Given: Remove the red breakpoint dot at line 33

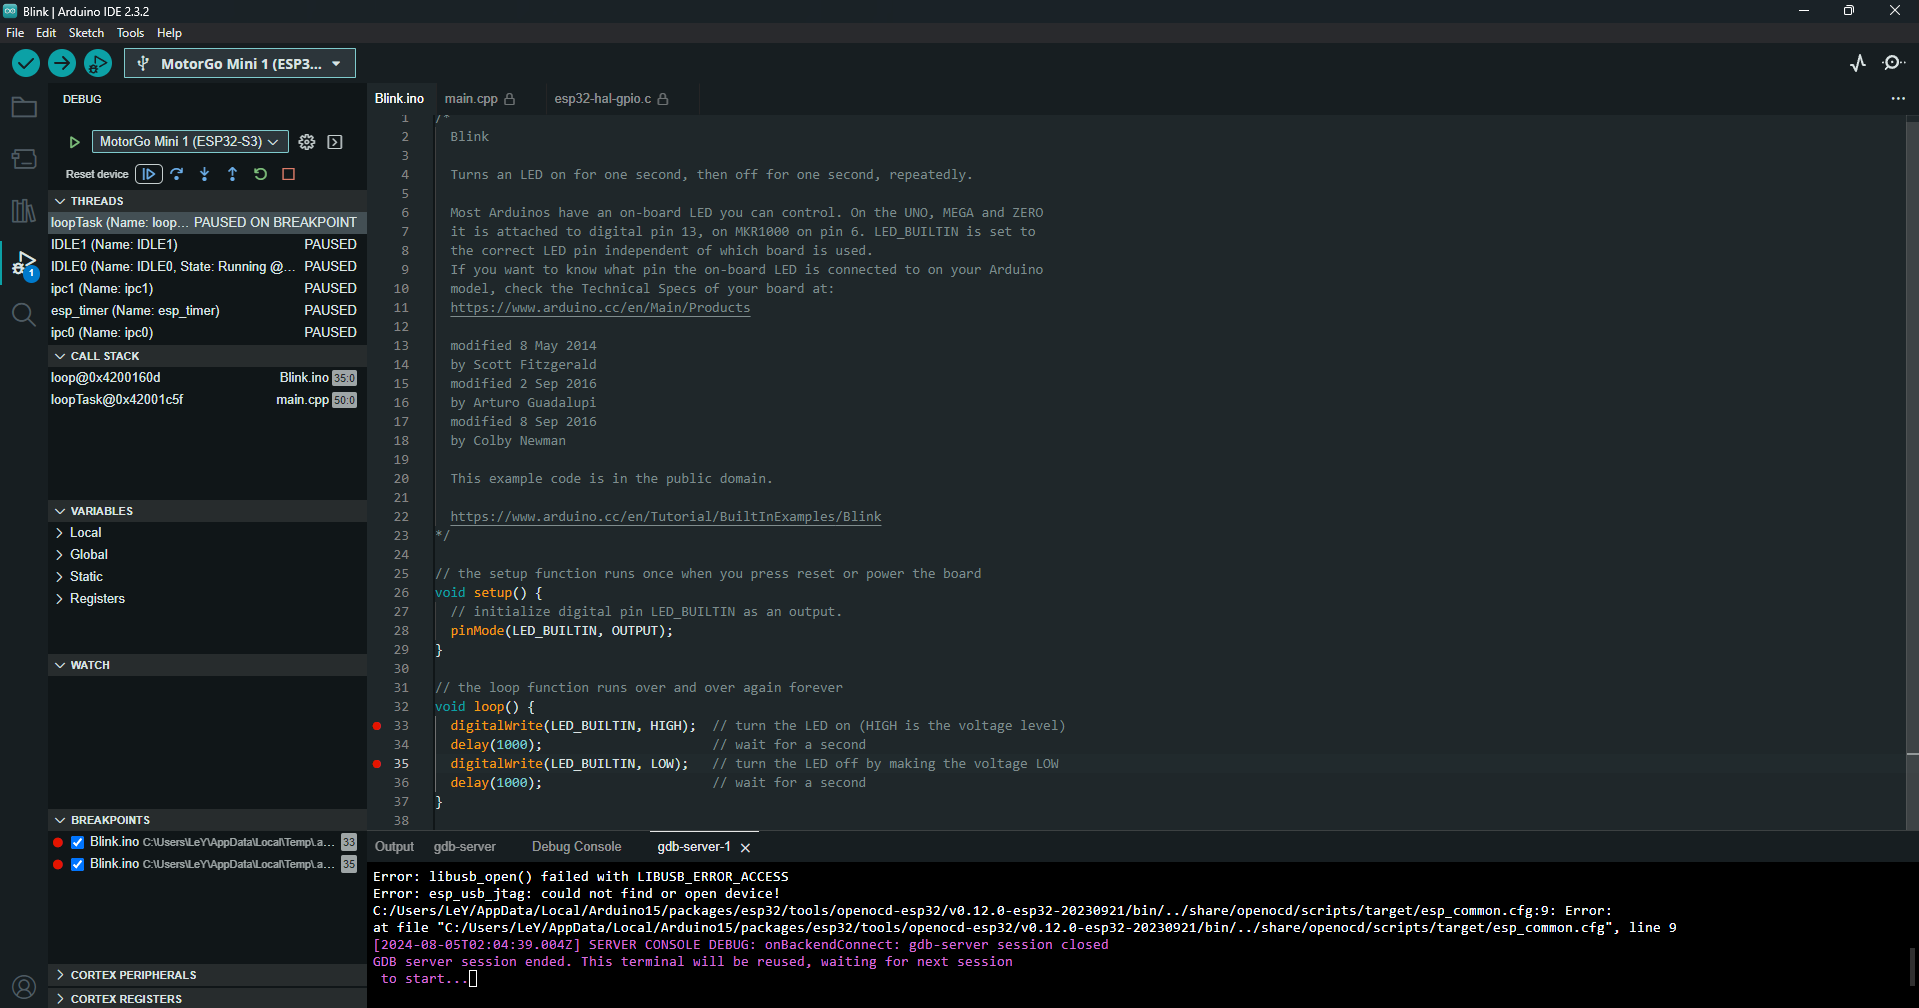Looking at the screenshot, I should click(377, 726).
